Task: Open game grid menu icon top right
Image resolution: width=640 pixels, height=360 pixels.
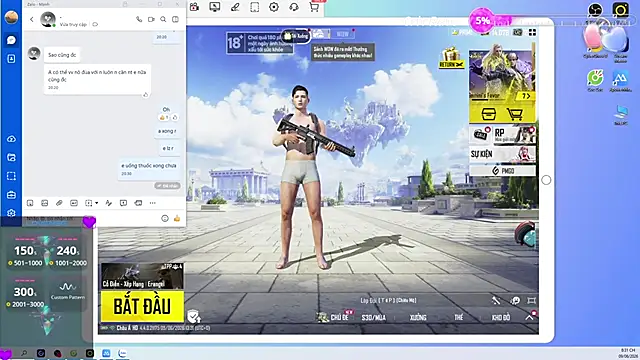Action: [x=532, y=32]
